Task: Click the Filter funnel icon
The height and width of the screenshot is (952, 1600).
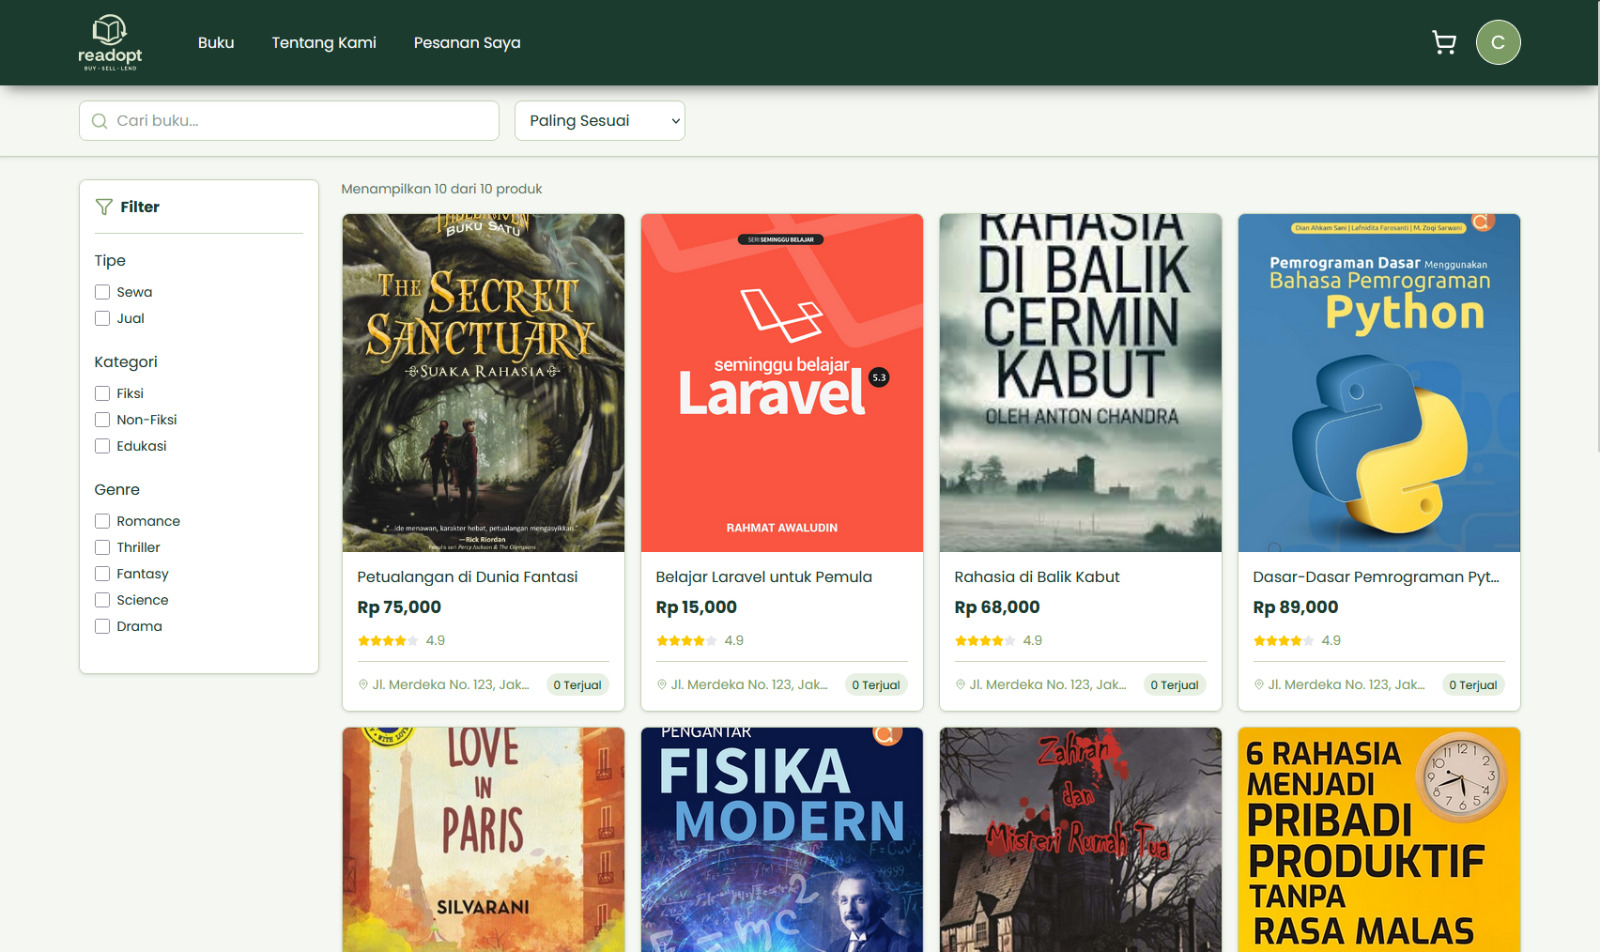Action: (x=104, y=207)
